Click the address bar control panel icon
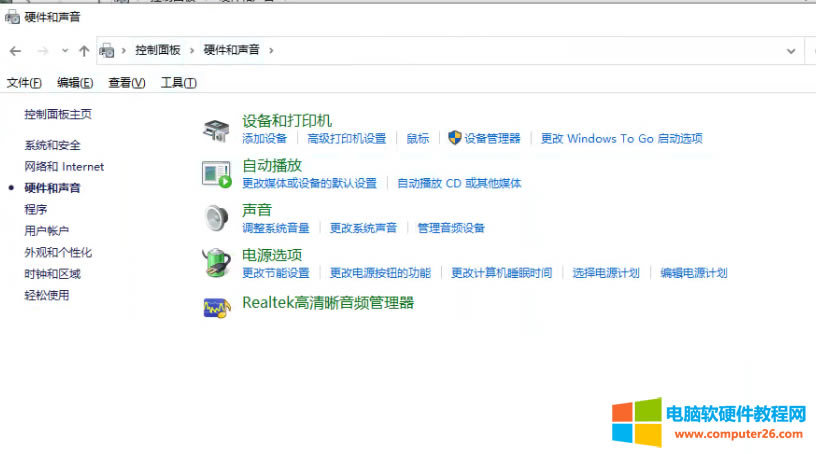 coord(107,51)
